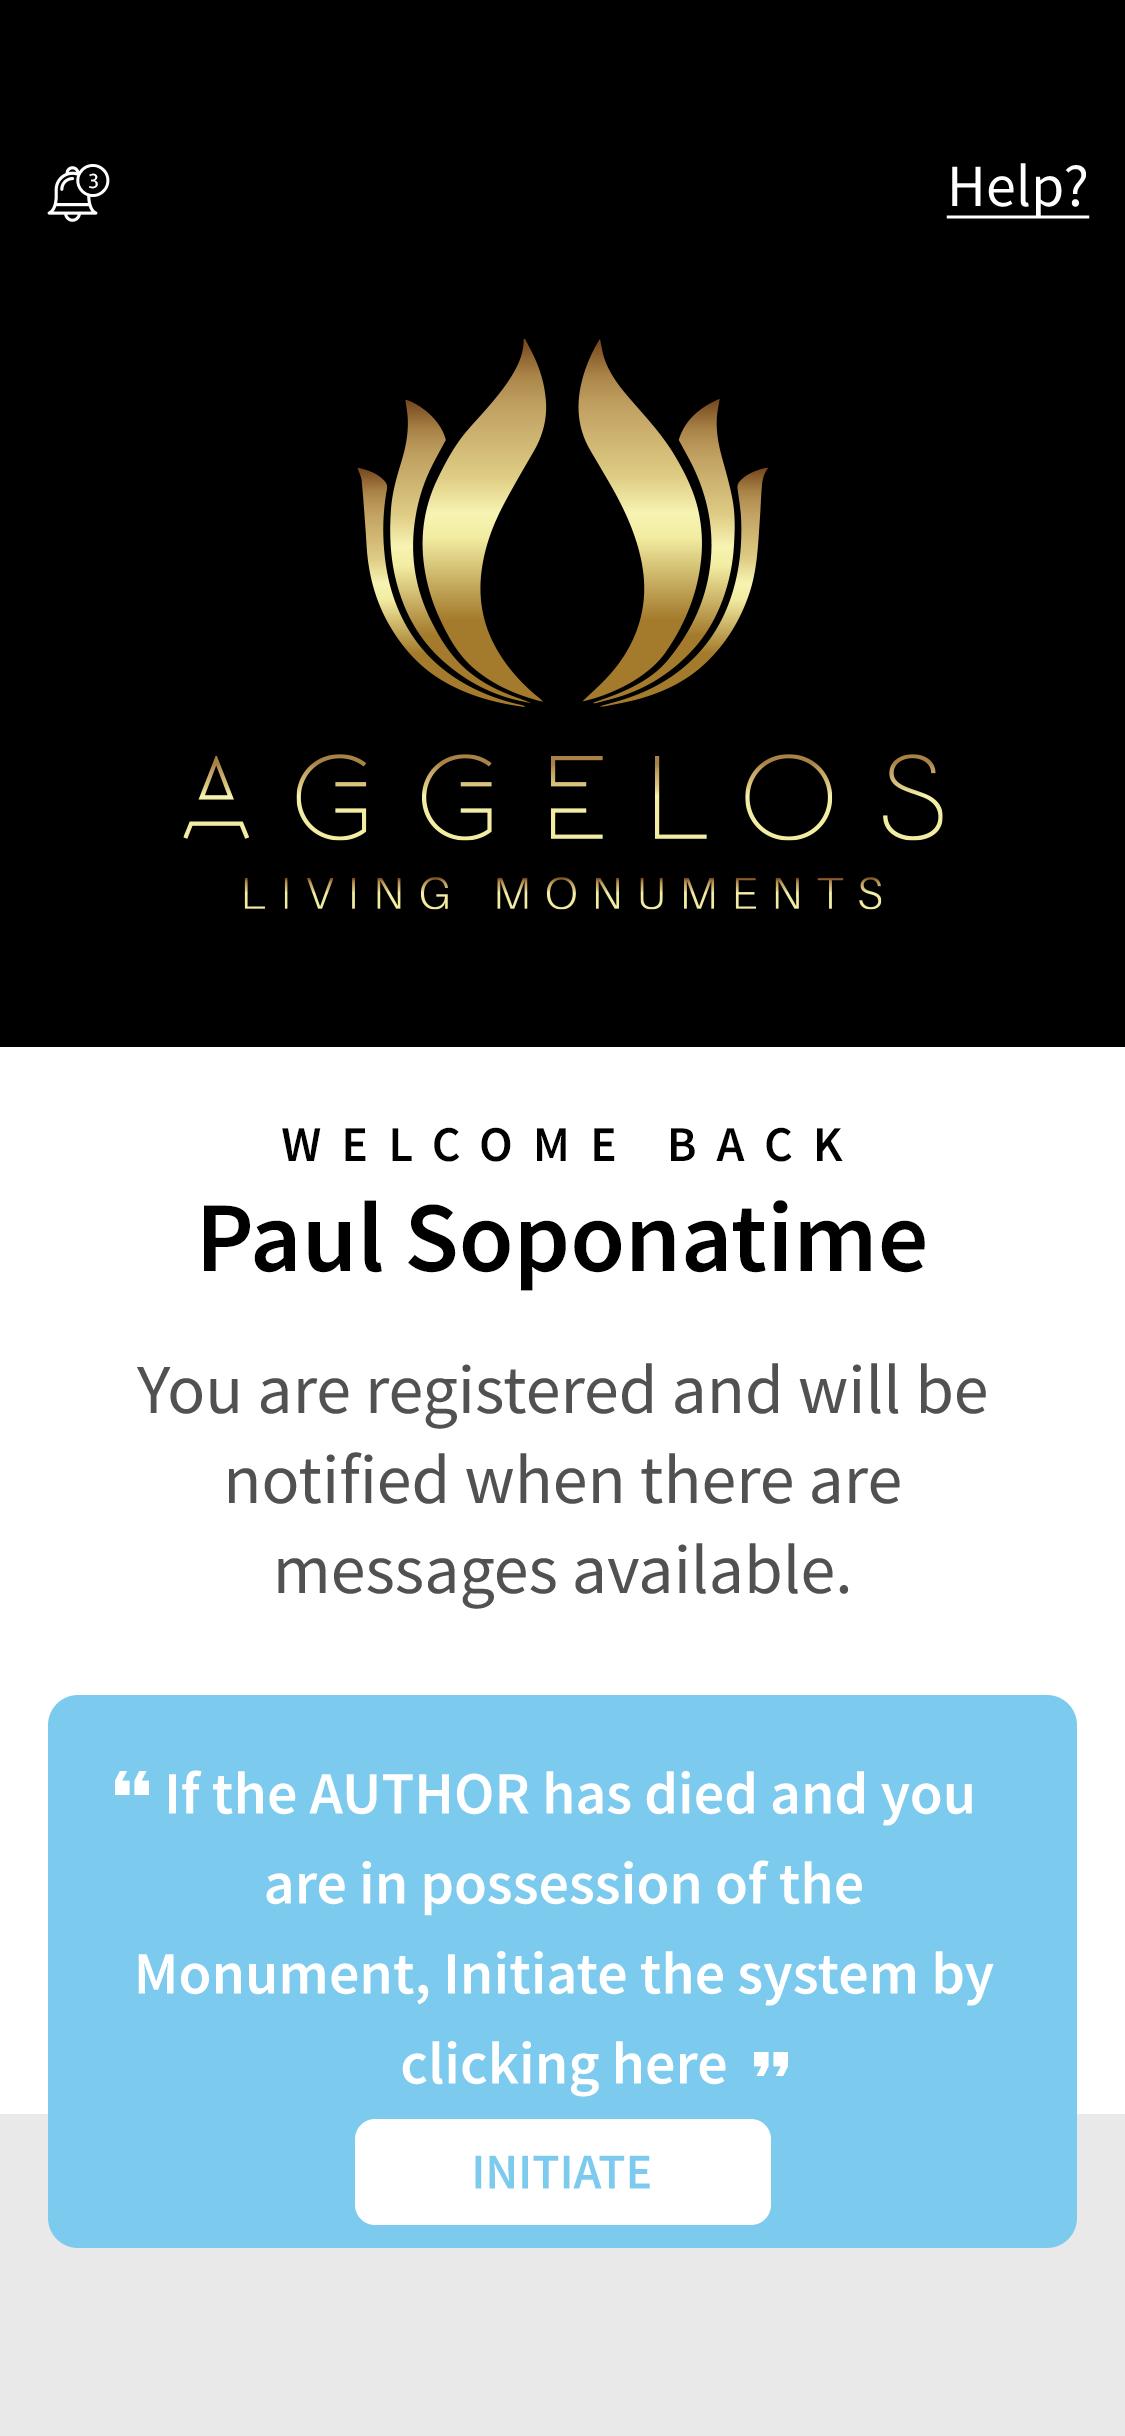The width and height of the screenshot is (1125, 2436).
Task: Click 'Monument, Initiate the system by' line
Action: pyautogui.click(x=564, y=1975)
